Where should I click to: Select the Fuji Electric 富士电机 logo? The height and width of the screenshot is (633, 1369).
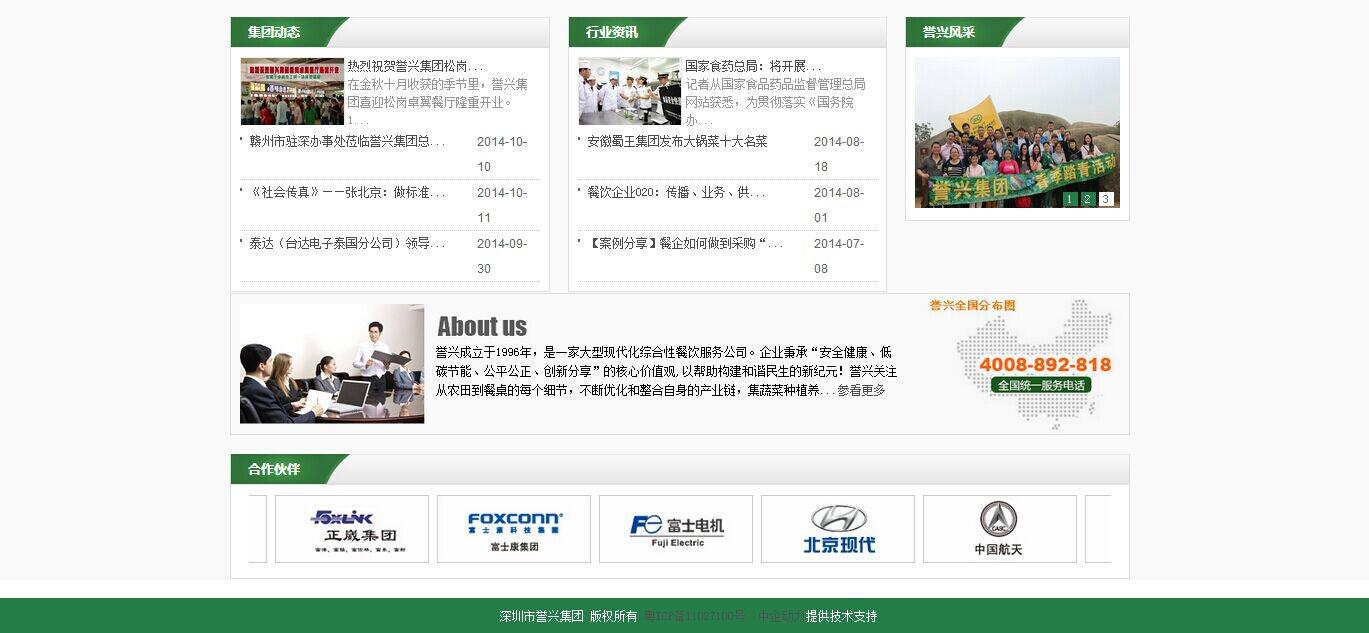676,529
